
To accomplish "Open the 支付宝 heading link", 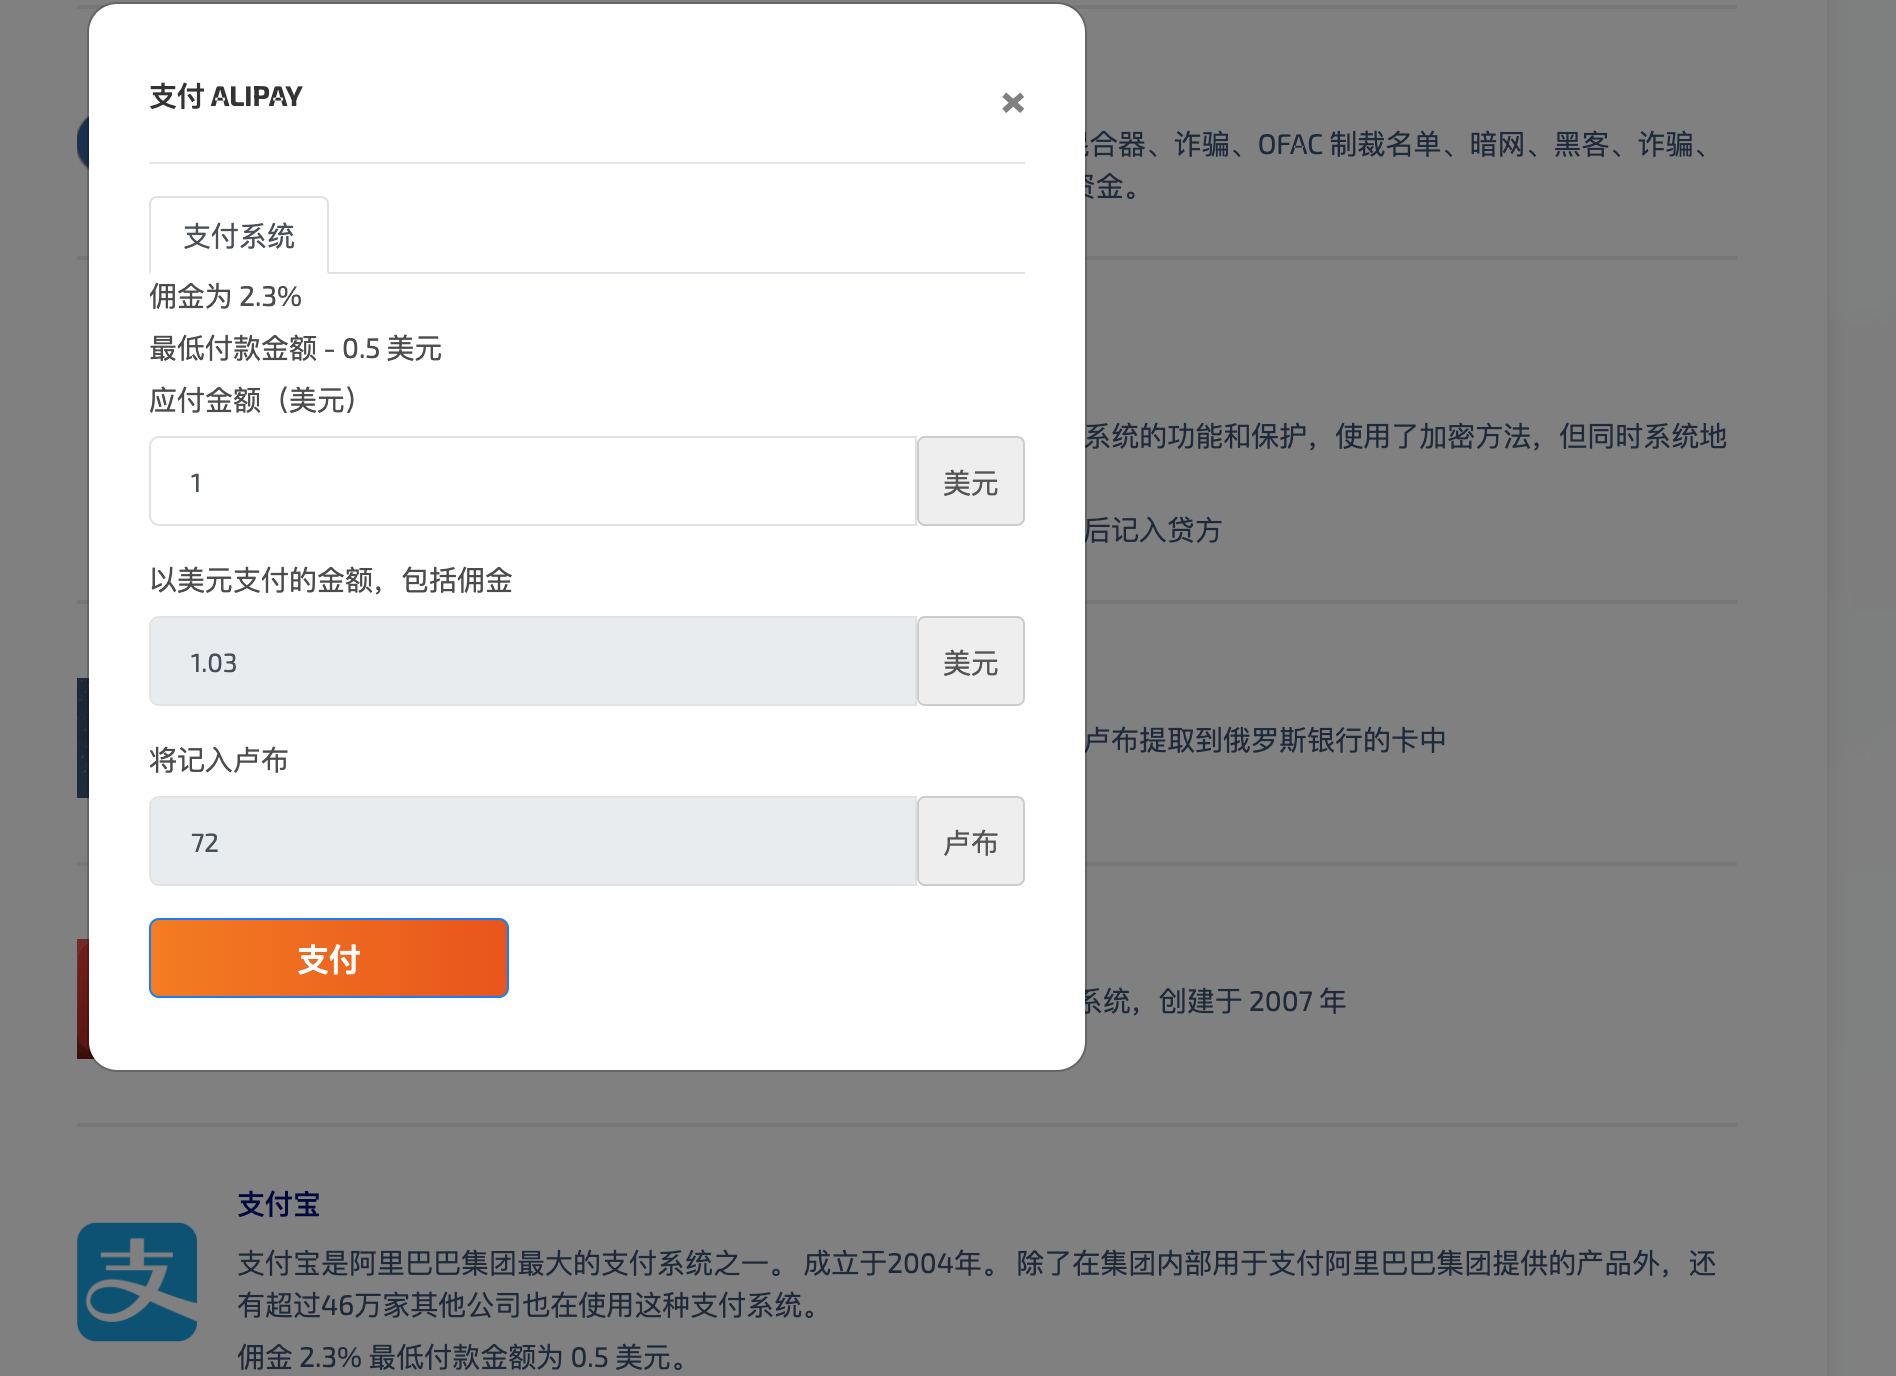I will click(x=278, y=1204).
